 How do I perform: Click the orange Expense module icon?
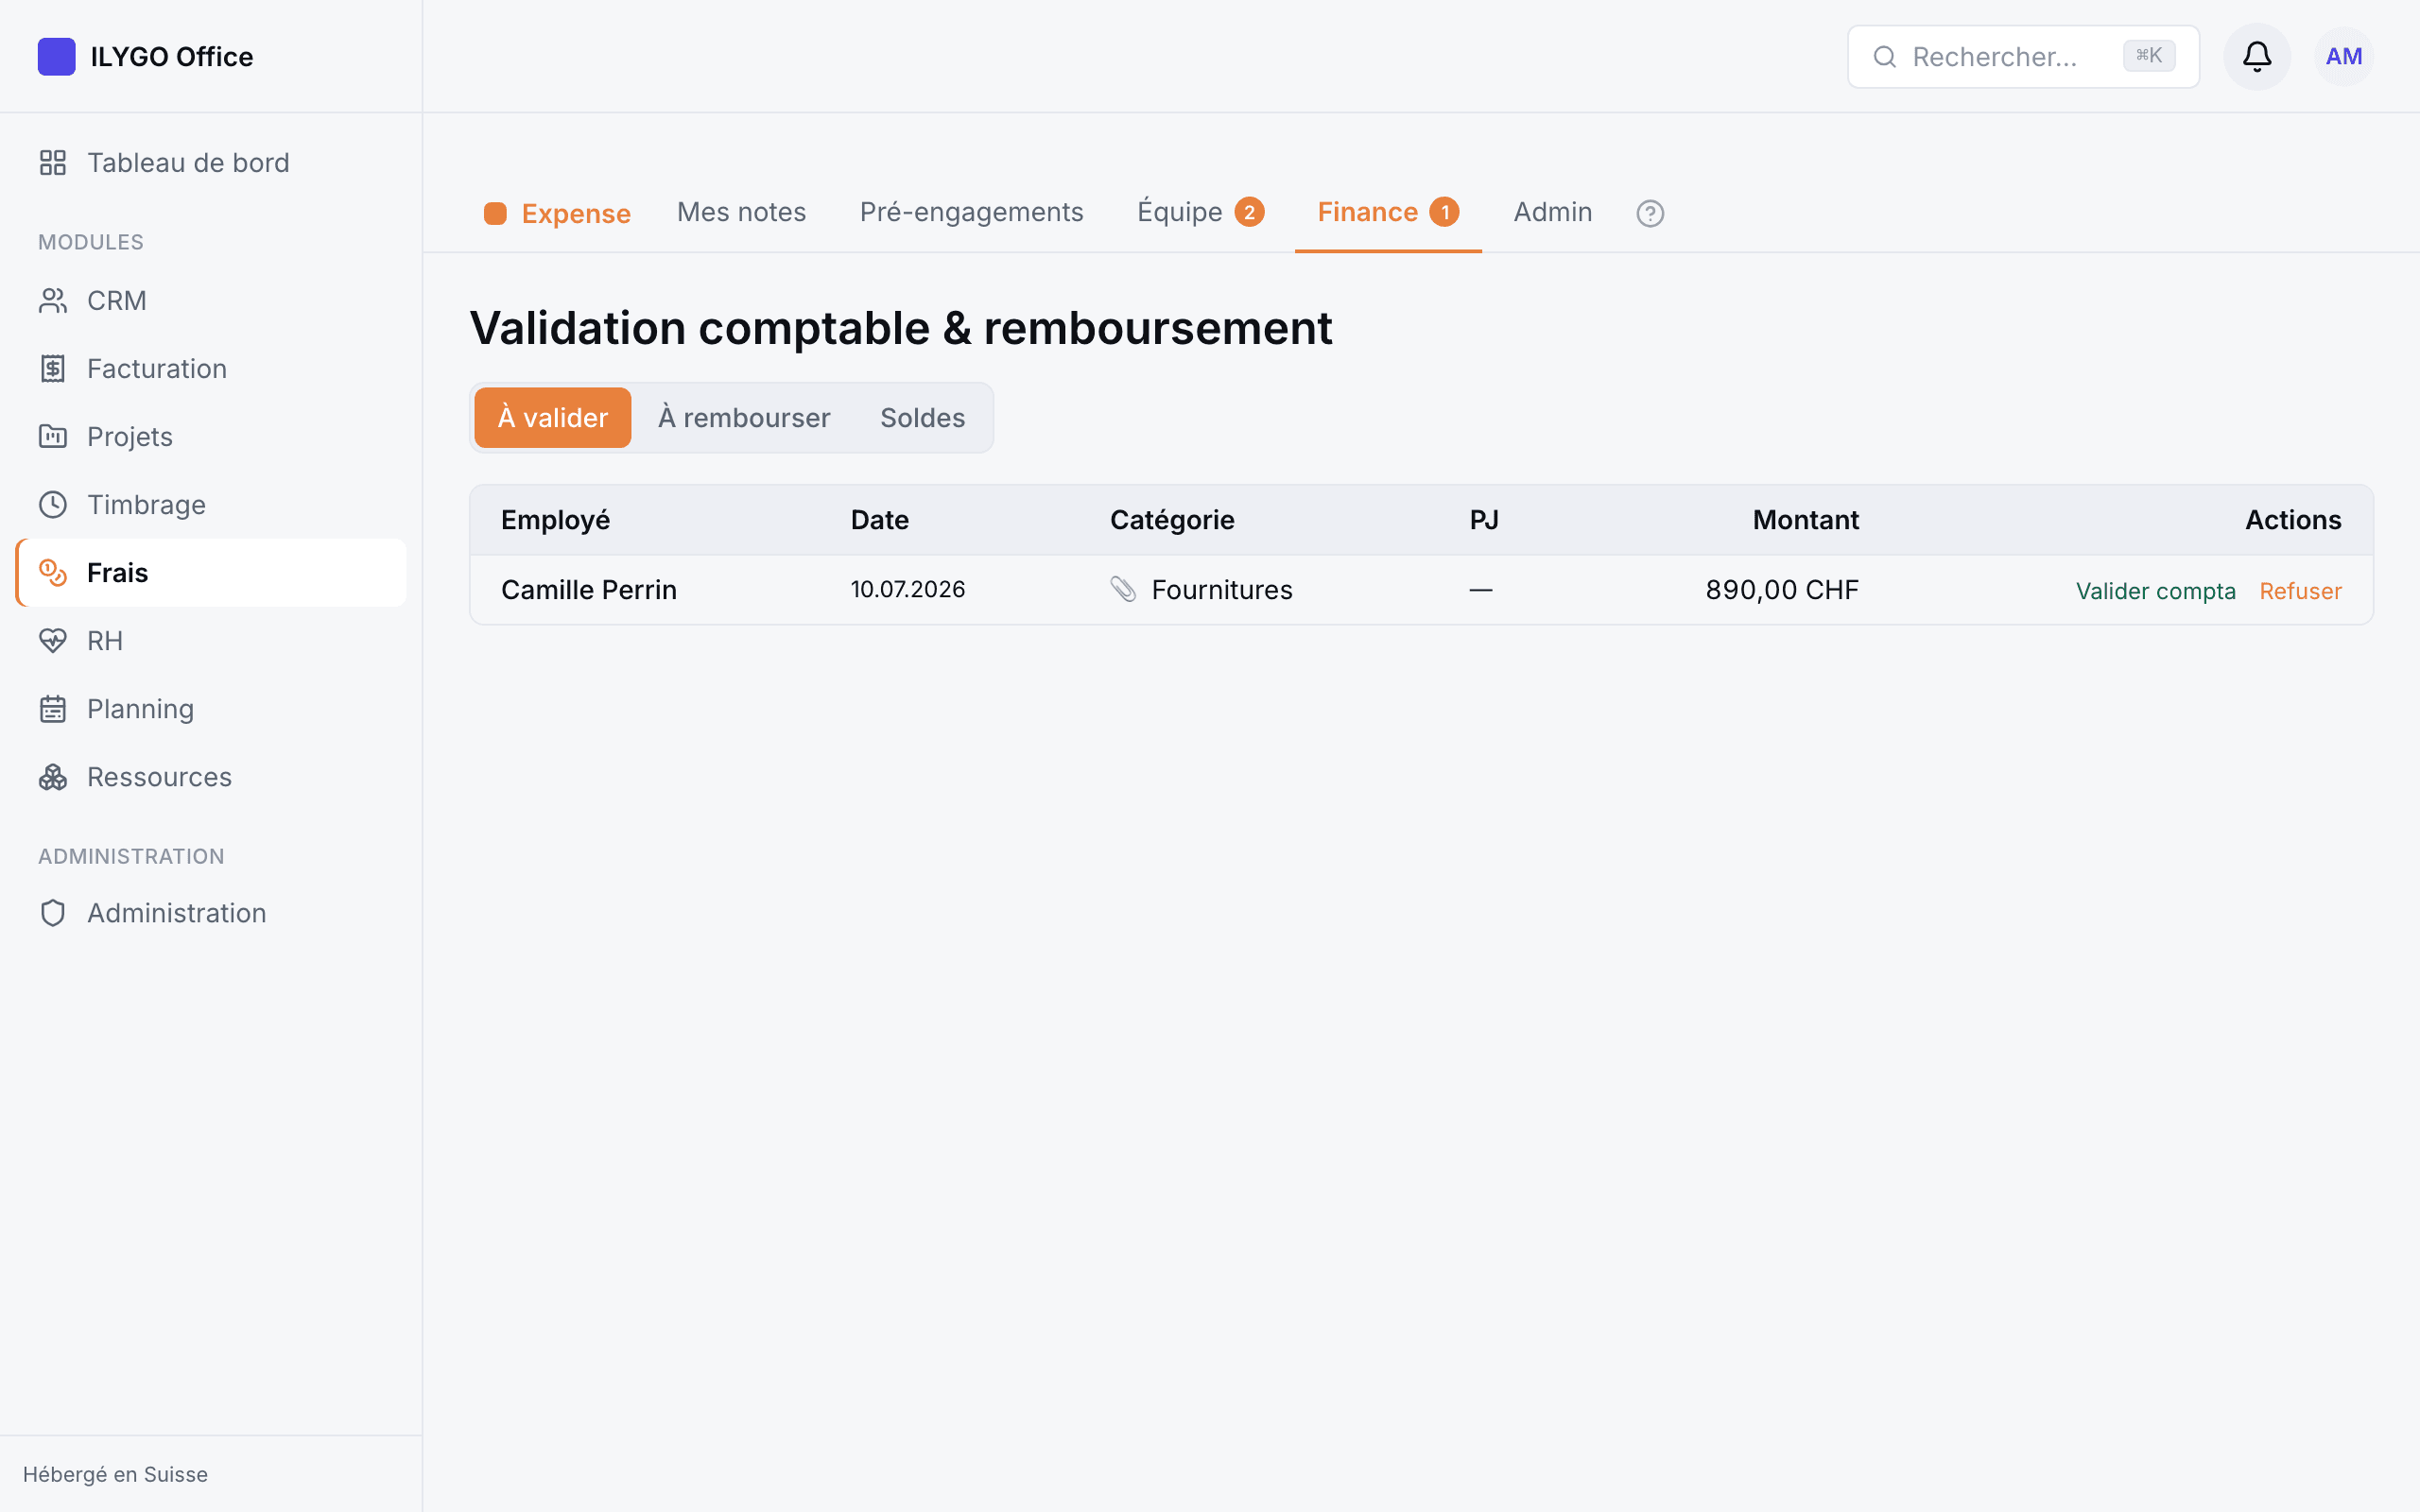tap(495, 213)
